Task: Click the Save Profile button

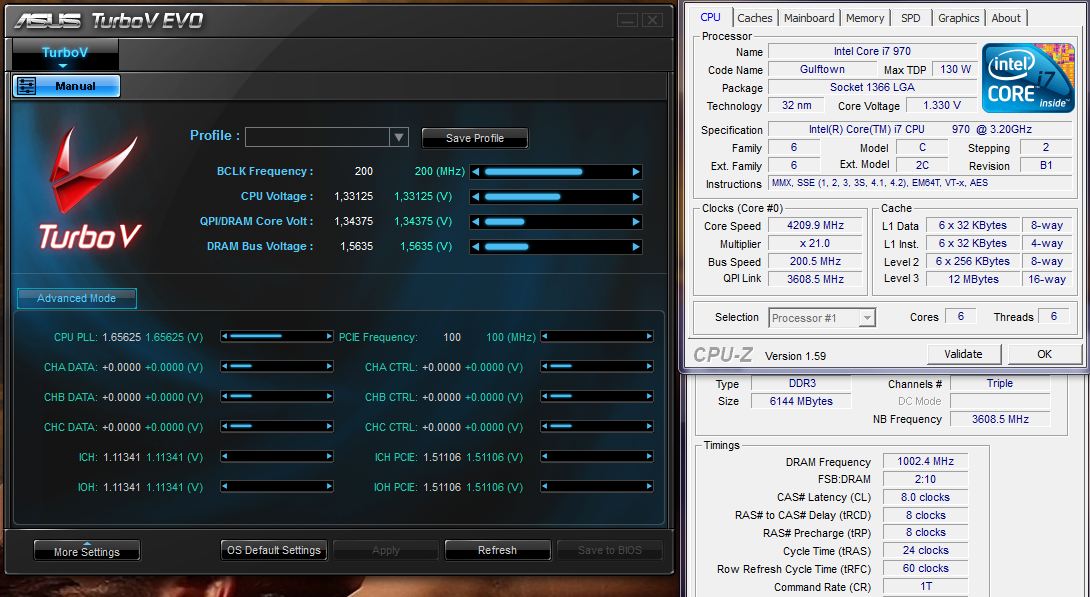Action: point(475,138)
